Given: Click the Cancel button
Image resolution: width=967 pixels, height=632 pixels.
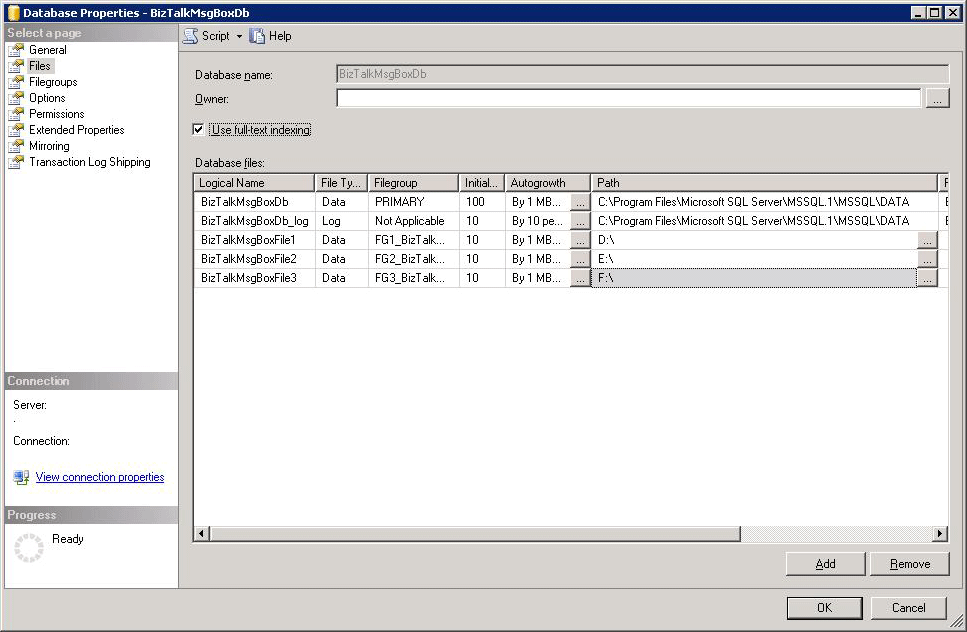Looking at the screenshot, I should [x=907, y=607].
